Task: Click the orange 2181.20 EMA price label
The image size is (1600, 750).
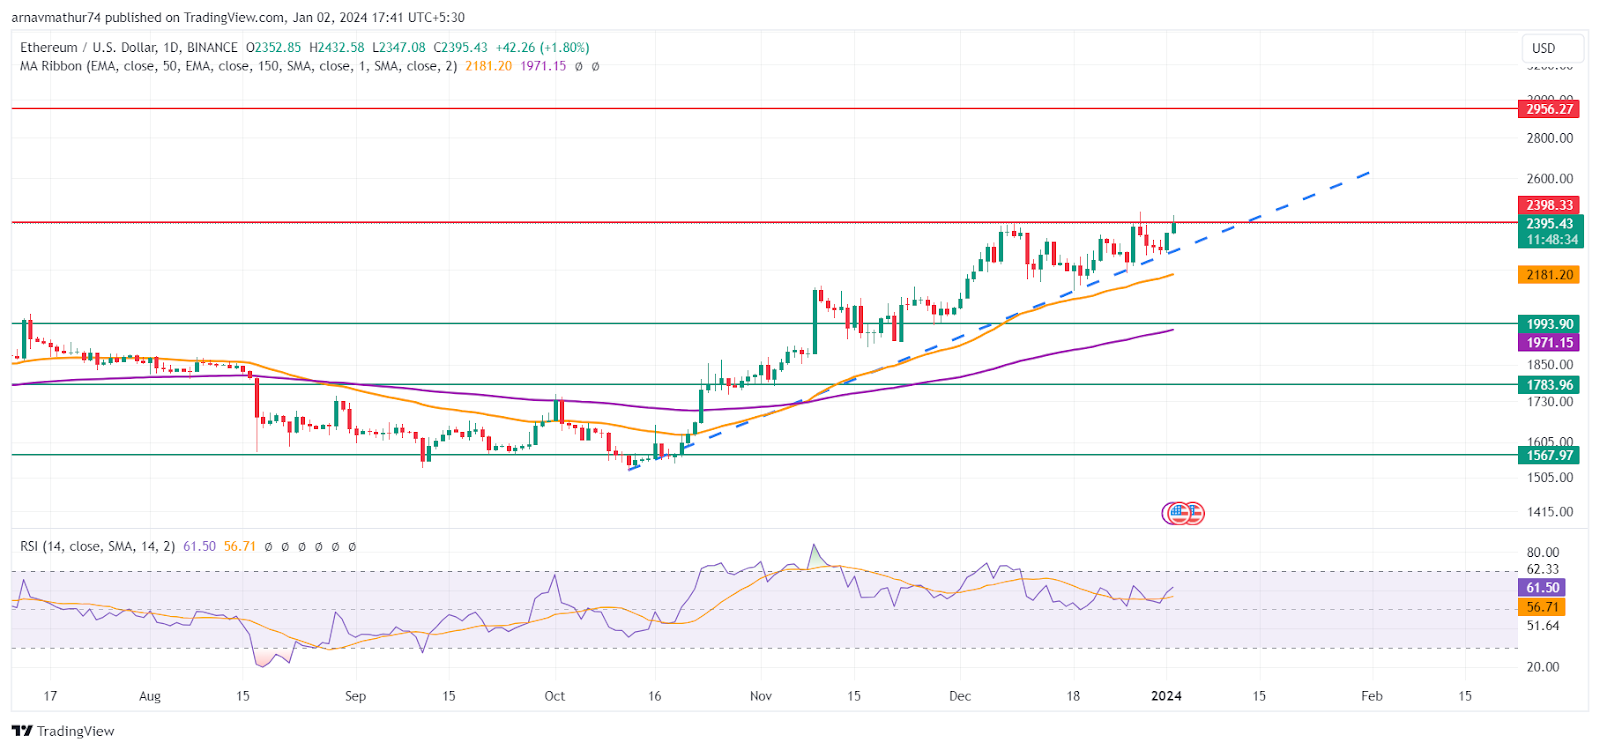Action: click(x=1549, y=274)
